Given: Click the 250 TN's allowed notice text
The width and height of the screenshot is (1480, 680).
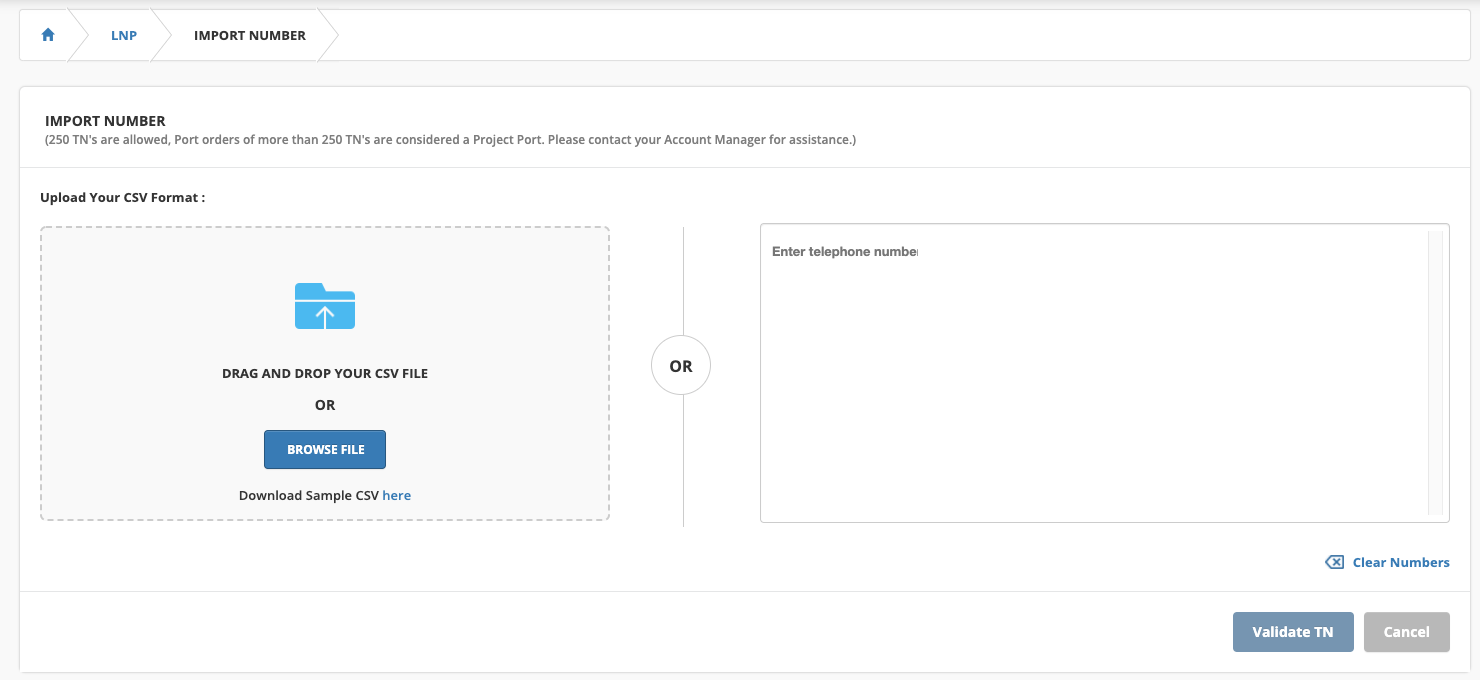Looking at the screenshot, I should [451, 140].
